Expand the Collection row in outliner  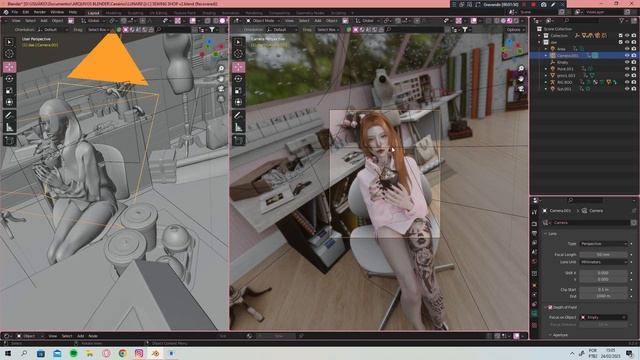click(540, 36)
